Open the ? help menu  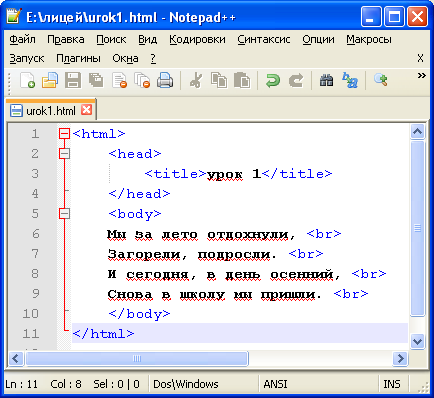(x=153, y=58)
